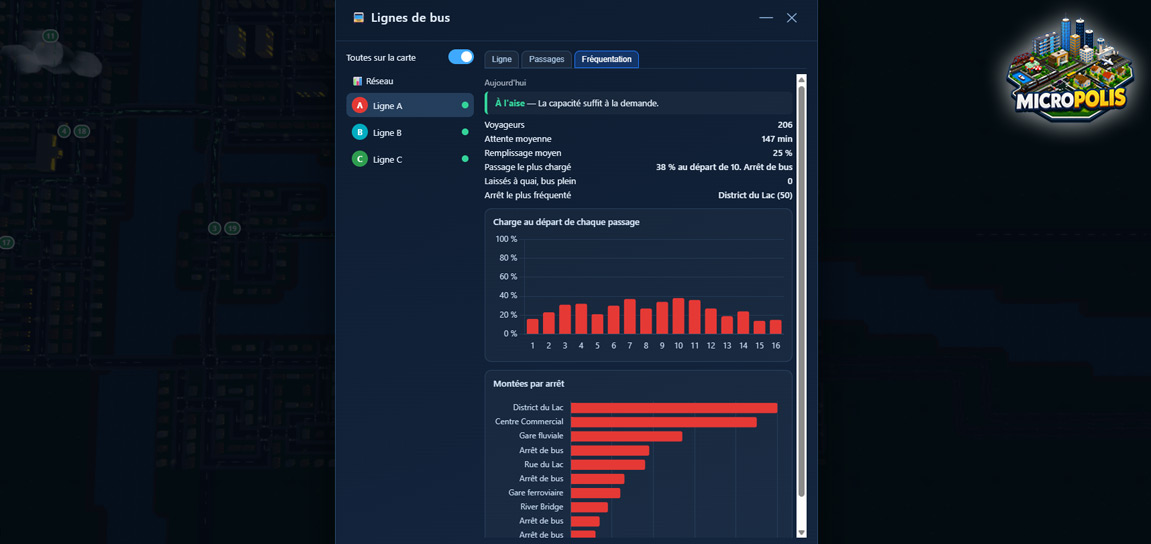Click the 'Attente moyenne' value 147 min

[777, 139]
